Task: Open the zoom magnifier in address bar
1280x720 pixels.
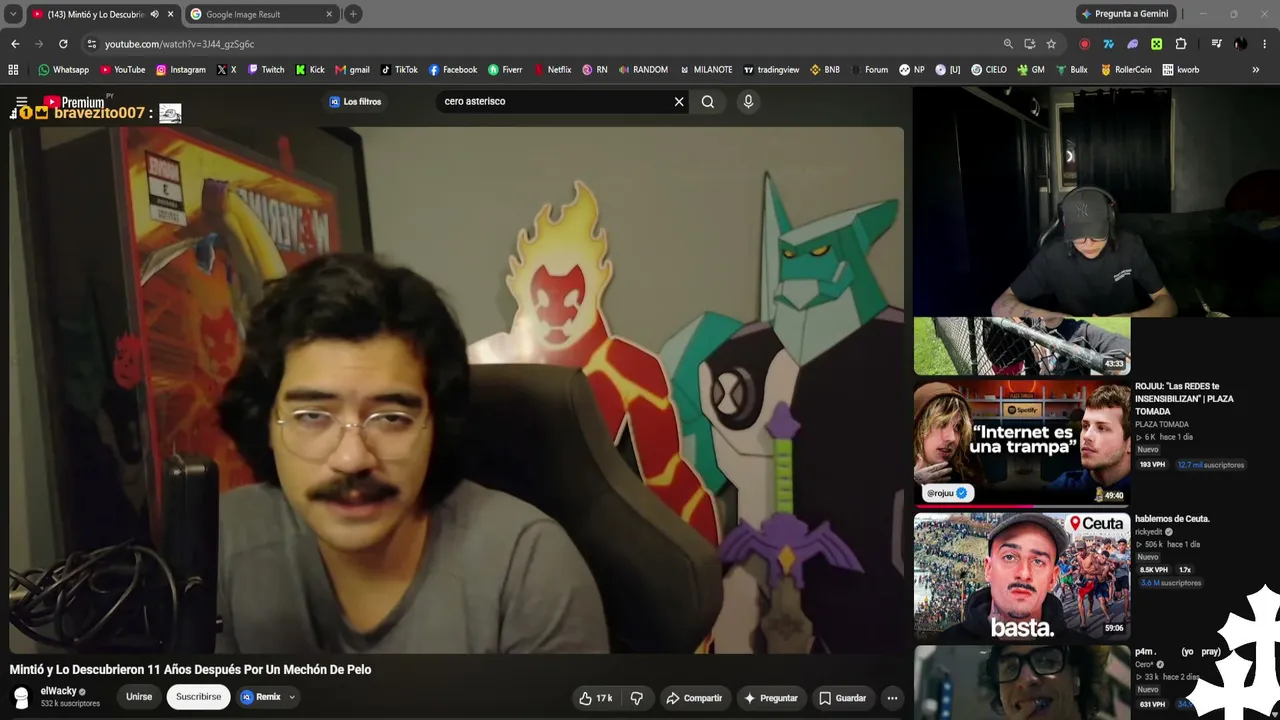Action: tap(1008, 44)
